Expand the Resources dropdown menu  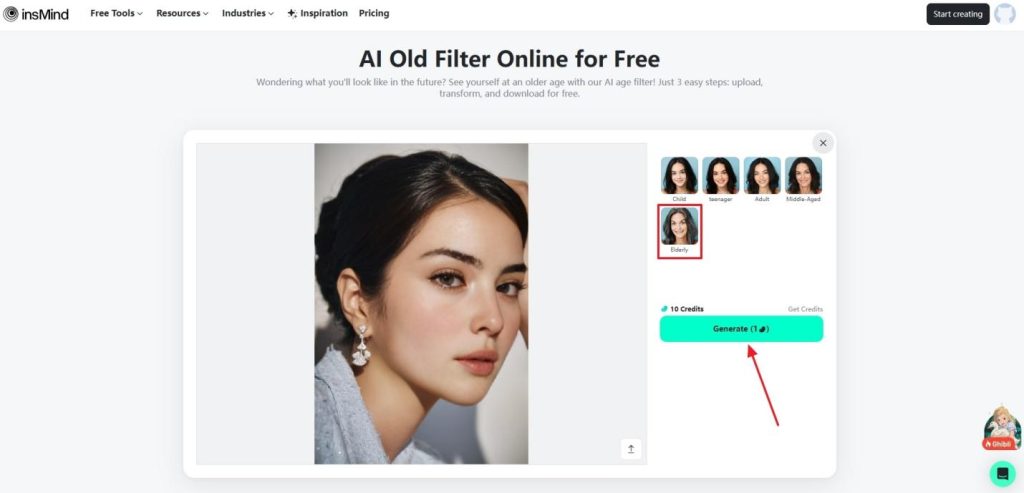click(x=182, y=14)
